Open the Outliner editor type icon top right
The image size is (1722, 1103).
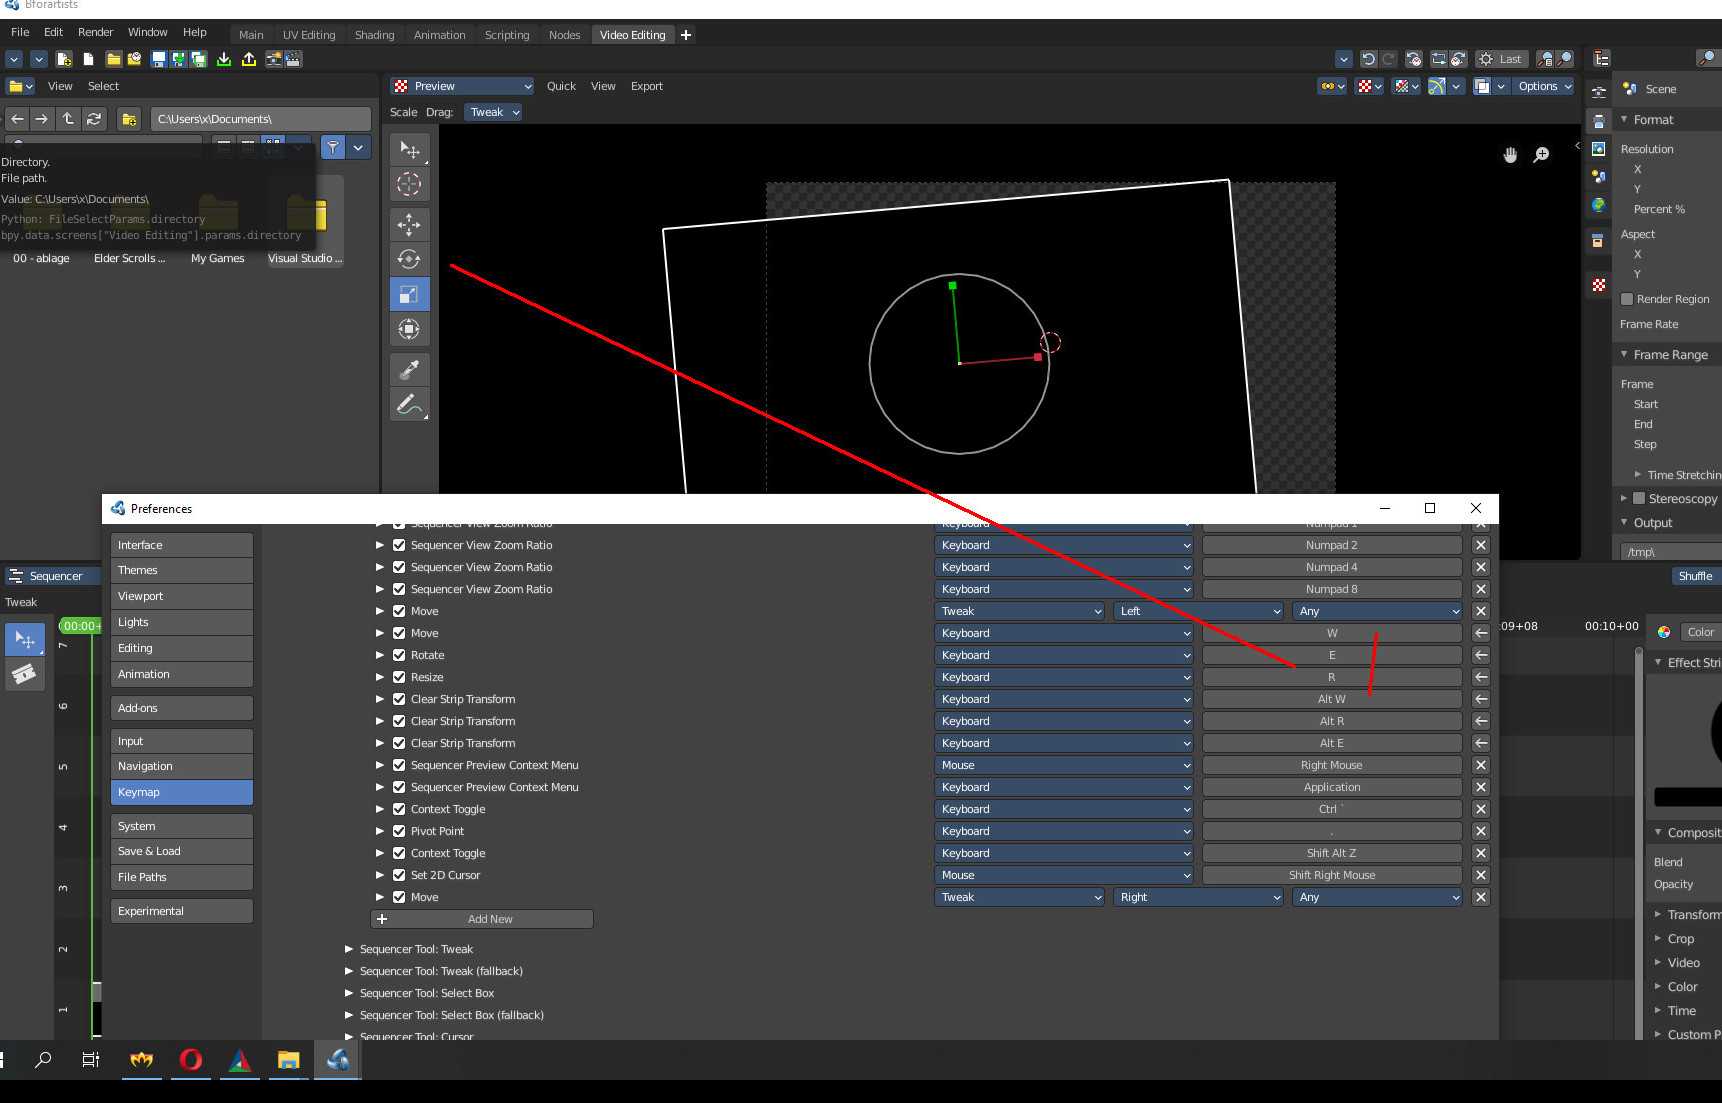coord(1601,58)
